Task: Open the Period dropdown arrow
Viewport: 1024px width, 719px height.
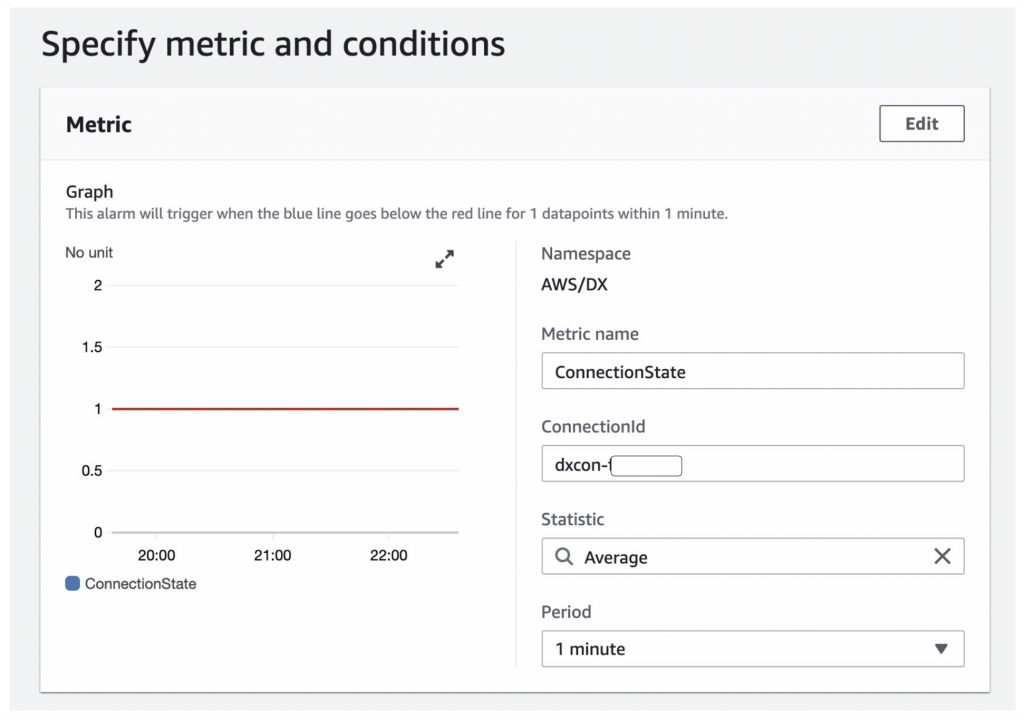Action: pyautogui.click(x=940, y=649)
